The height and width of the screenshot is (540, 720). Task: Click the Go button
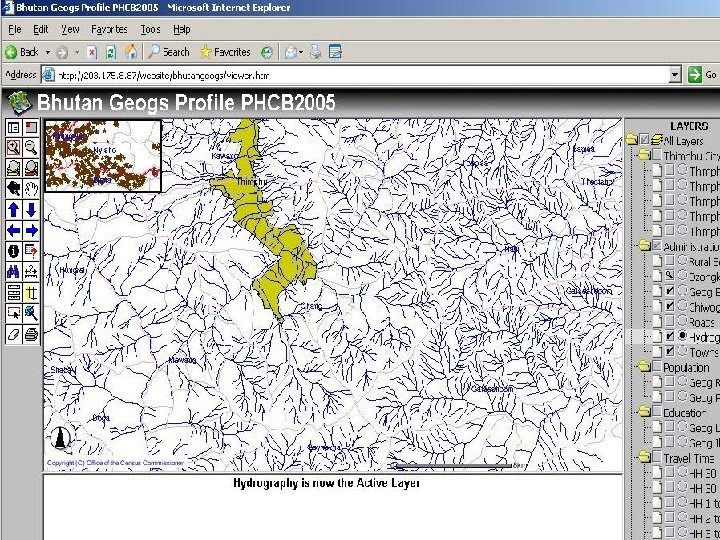[x=703, y=74]
